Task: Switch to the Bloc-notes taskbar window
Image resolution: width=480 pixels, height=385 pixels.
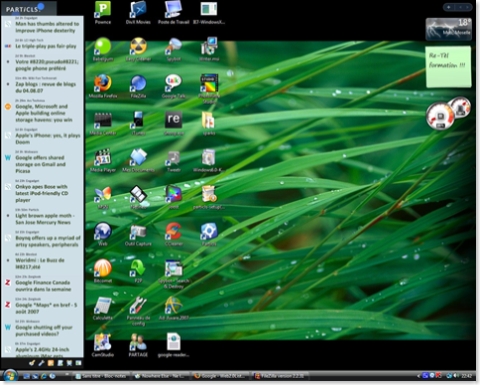Action: coord(101,376)
